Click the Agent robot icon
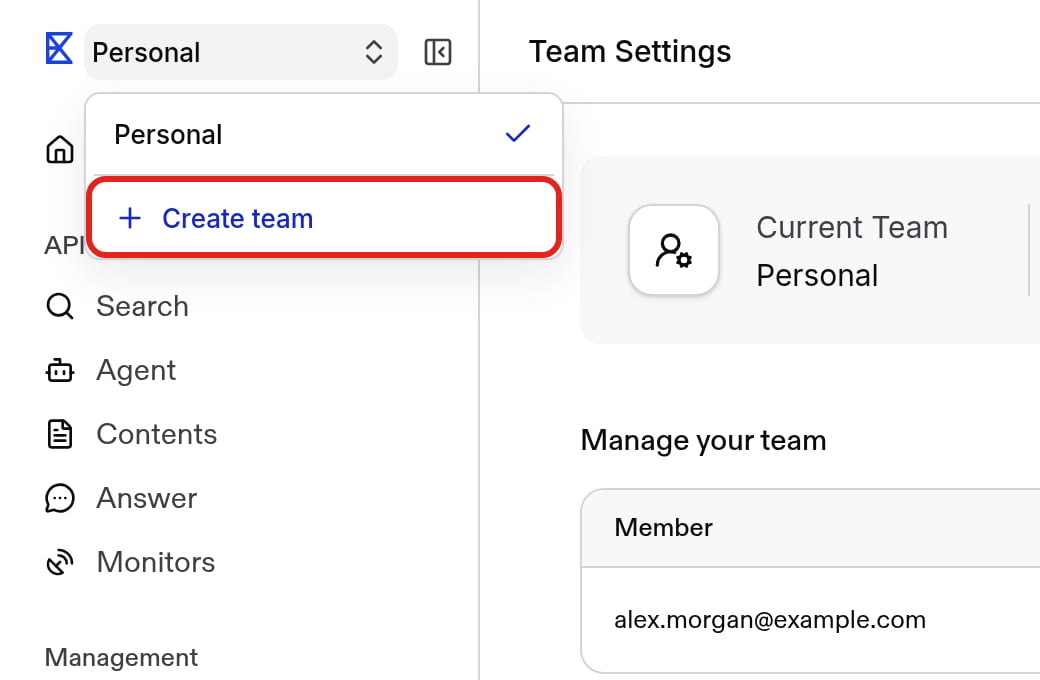Image resolution: width=1040 pixels, height=680 pixels. coord(60,370)
